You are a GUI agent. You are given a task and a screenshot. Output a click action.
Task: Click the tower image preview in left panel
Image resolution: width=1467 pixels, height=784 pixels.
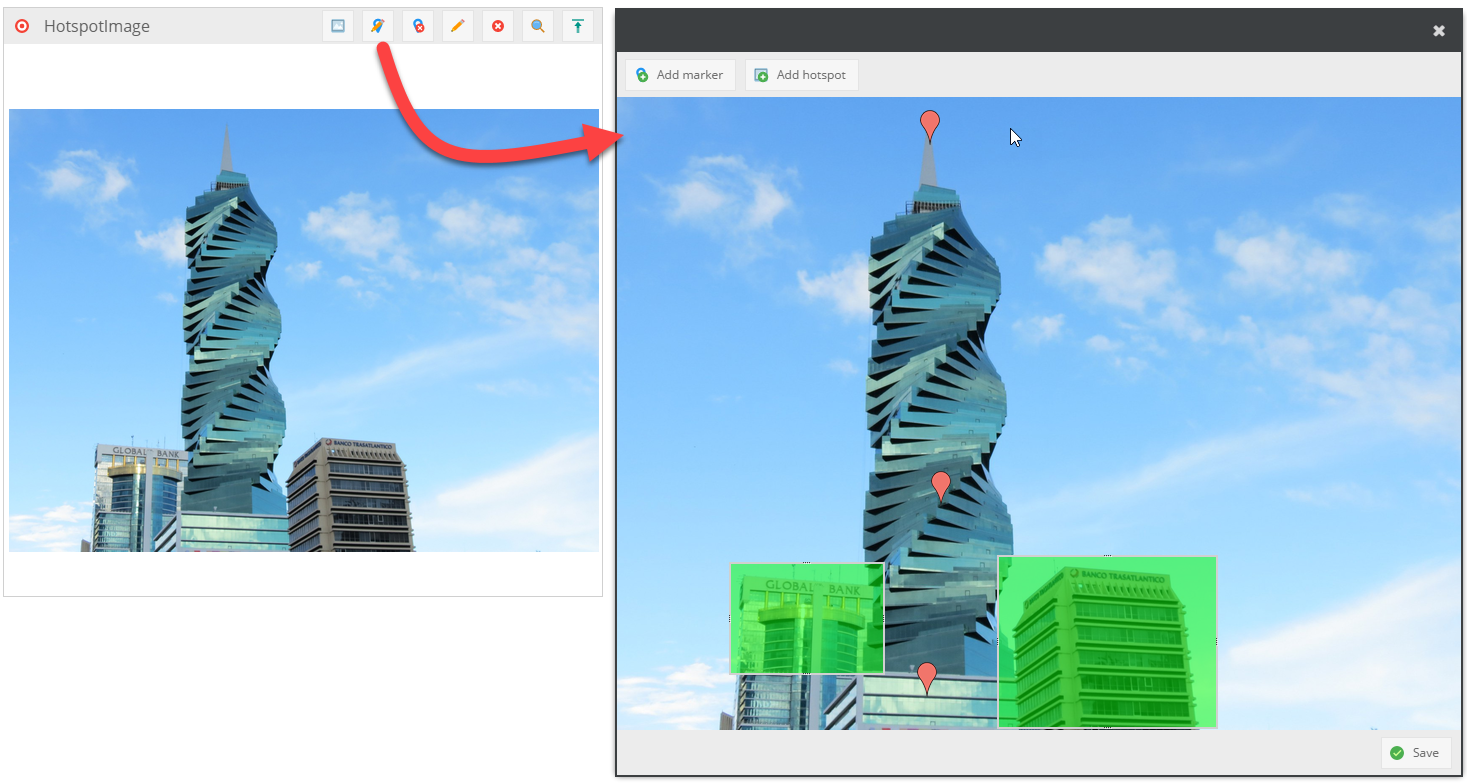[303, 330]
